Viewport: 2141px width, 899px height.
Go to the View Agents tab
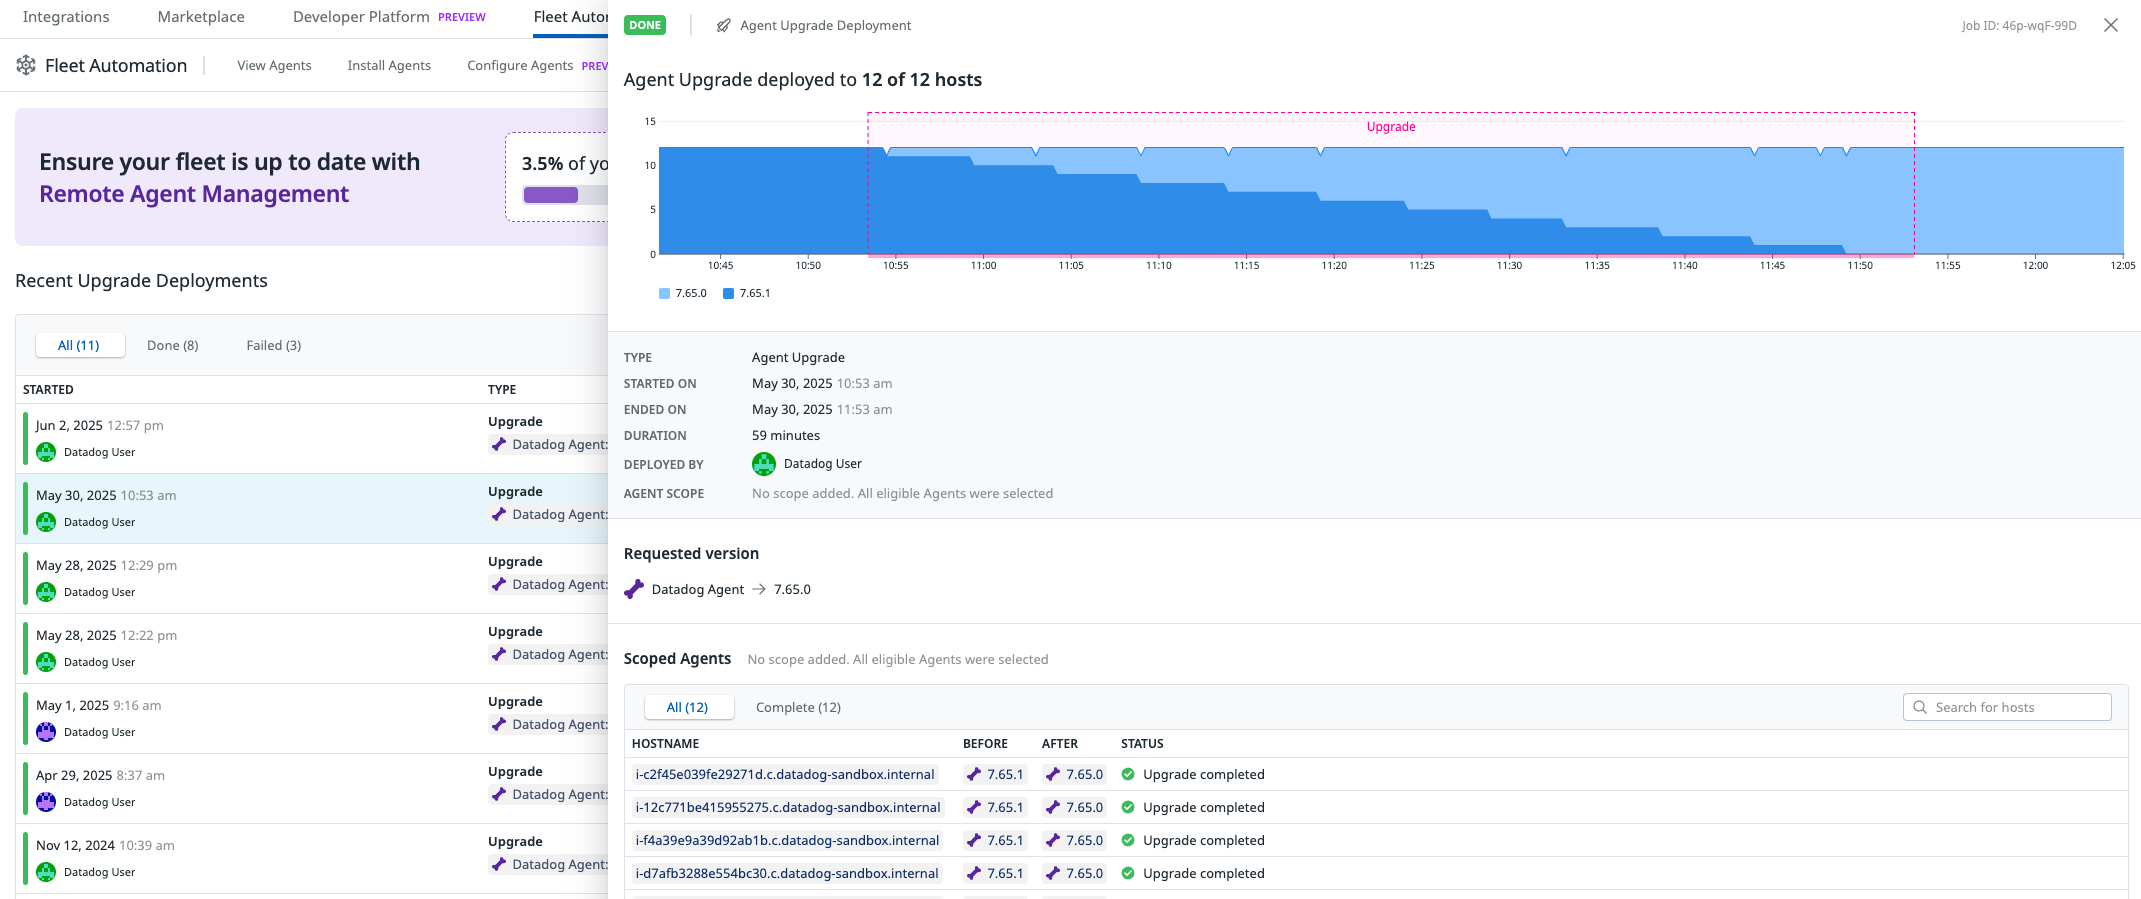pyautogui.click(x=274, y=65)
